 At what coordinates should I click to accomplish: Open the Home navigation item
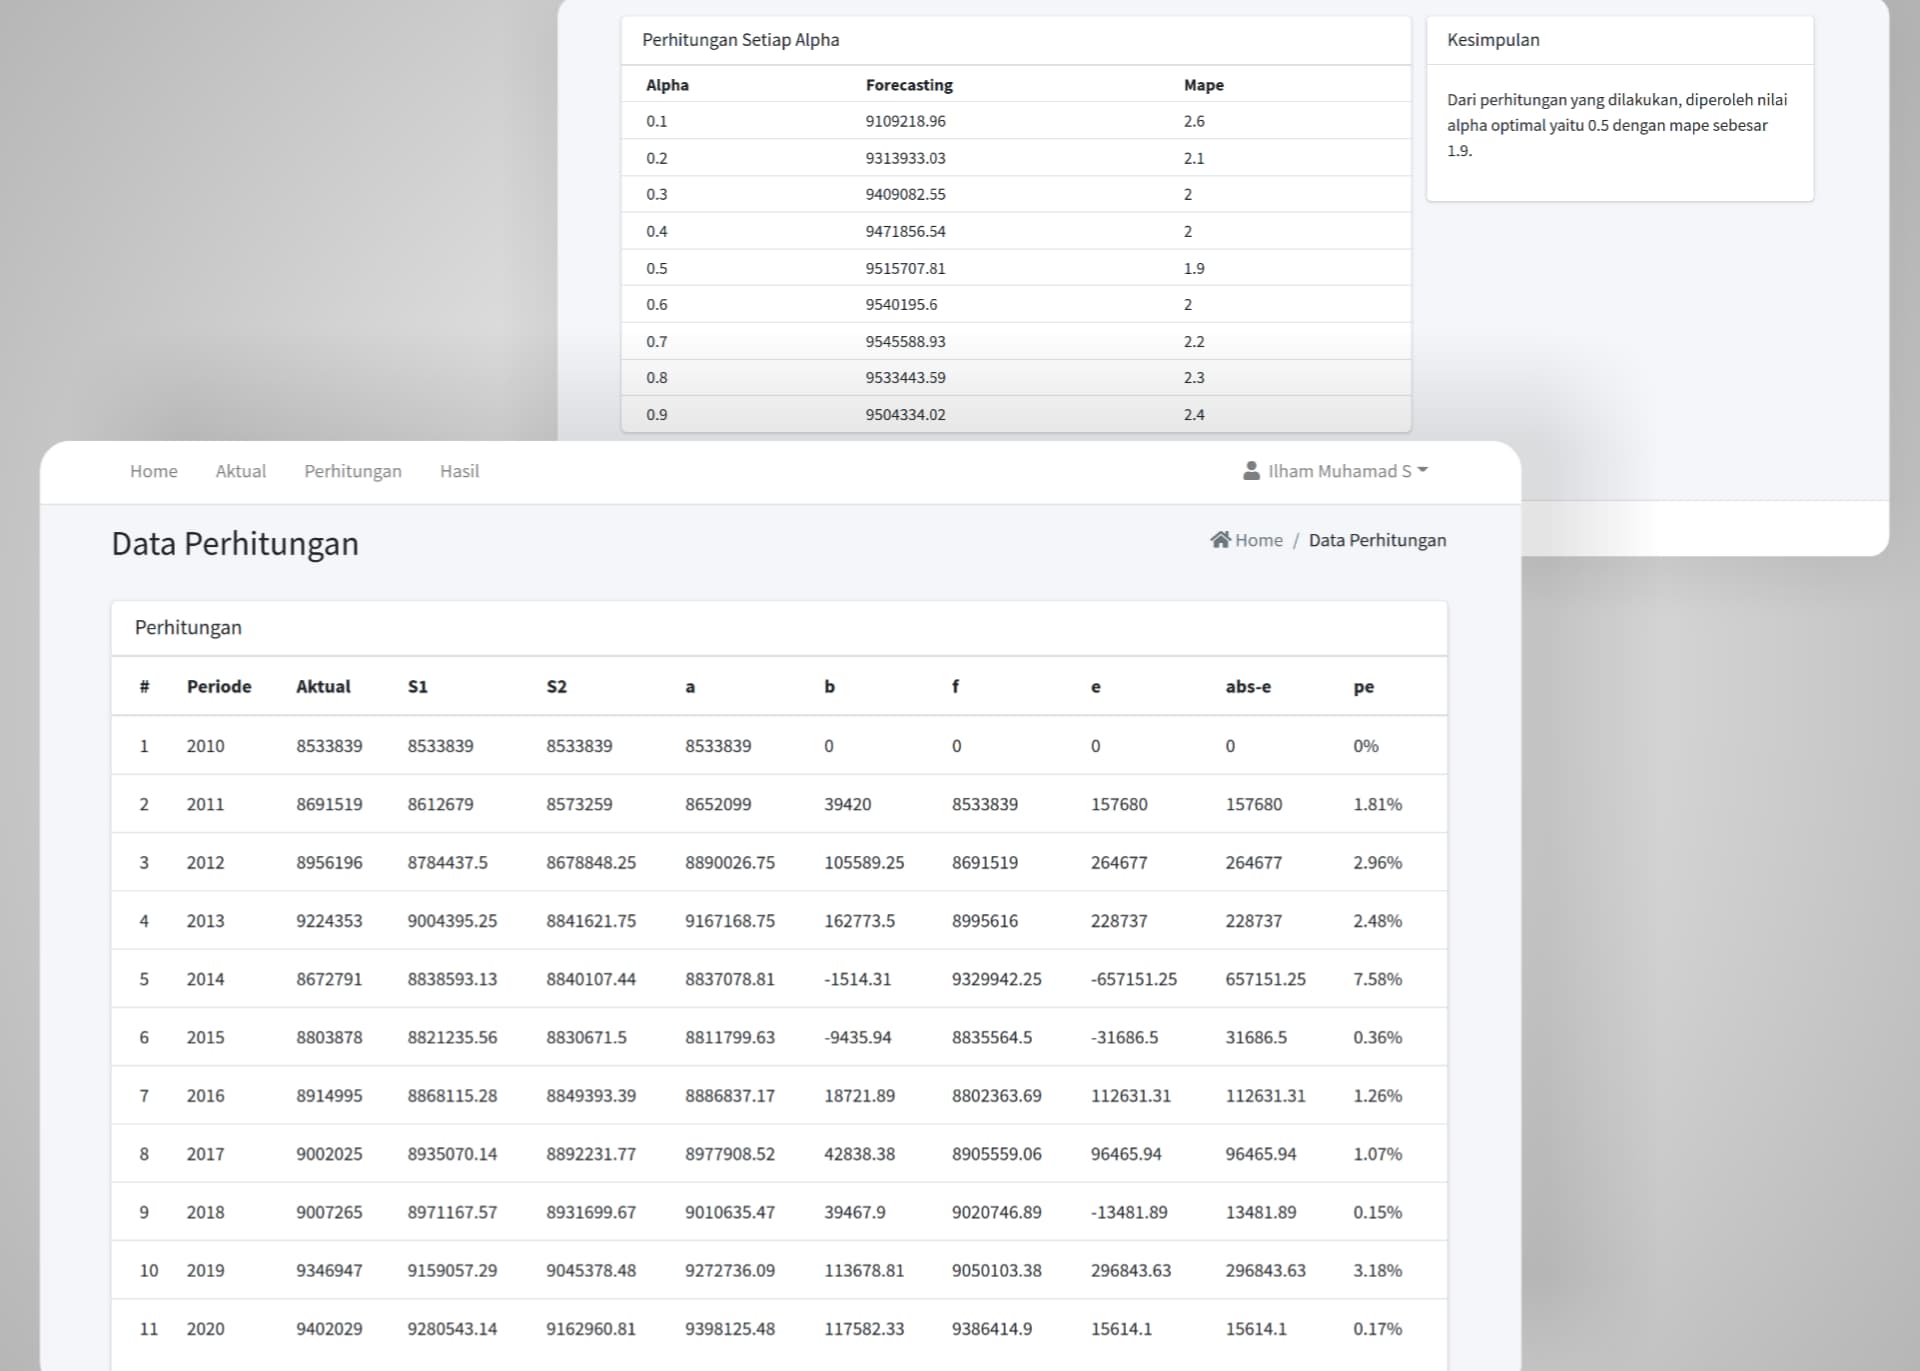click(x=153, y=471)
